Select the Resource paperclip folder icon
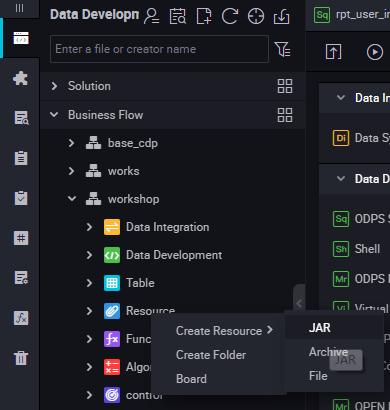The width and height of the screenshot is (390, 410). [112, 311]
